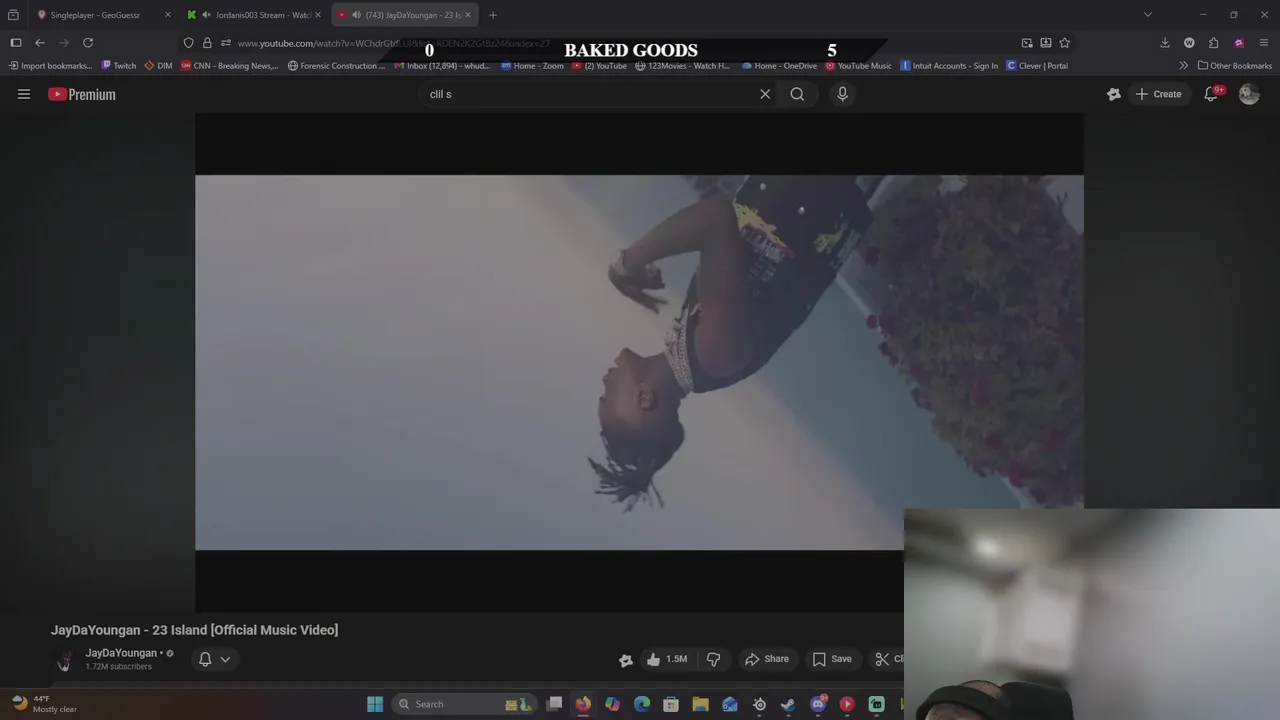1280x720 pixels.
Task: Open the Create button
Action: [x=1158, y=94]
